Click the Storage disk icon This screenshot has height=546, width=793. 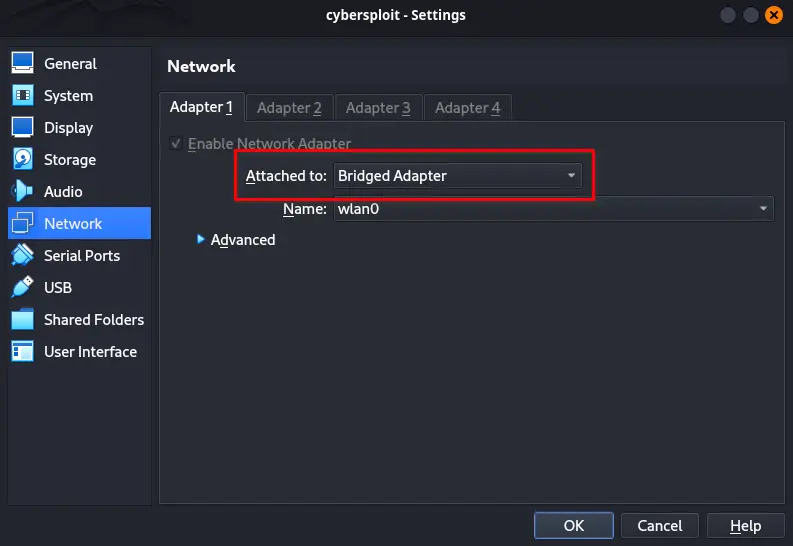pos(22,159)
